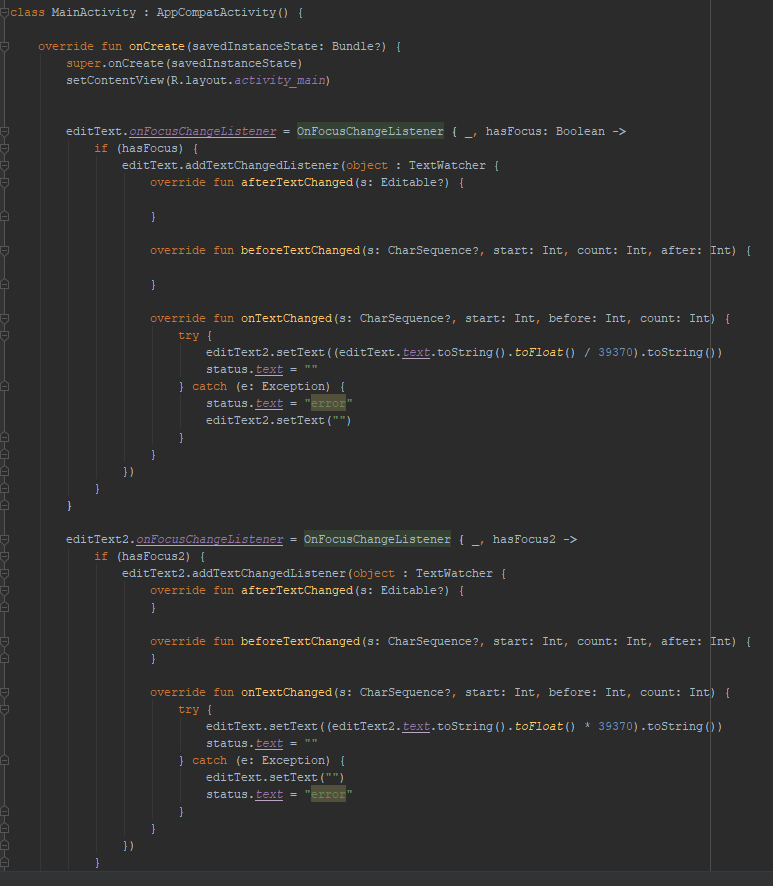773x886 pixels.
Task: Fold the editText2.onFocusChangeListener lambda in gutter
Action: (4, 540)
